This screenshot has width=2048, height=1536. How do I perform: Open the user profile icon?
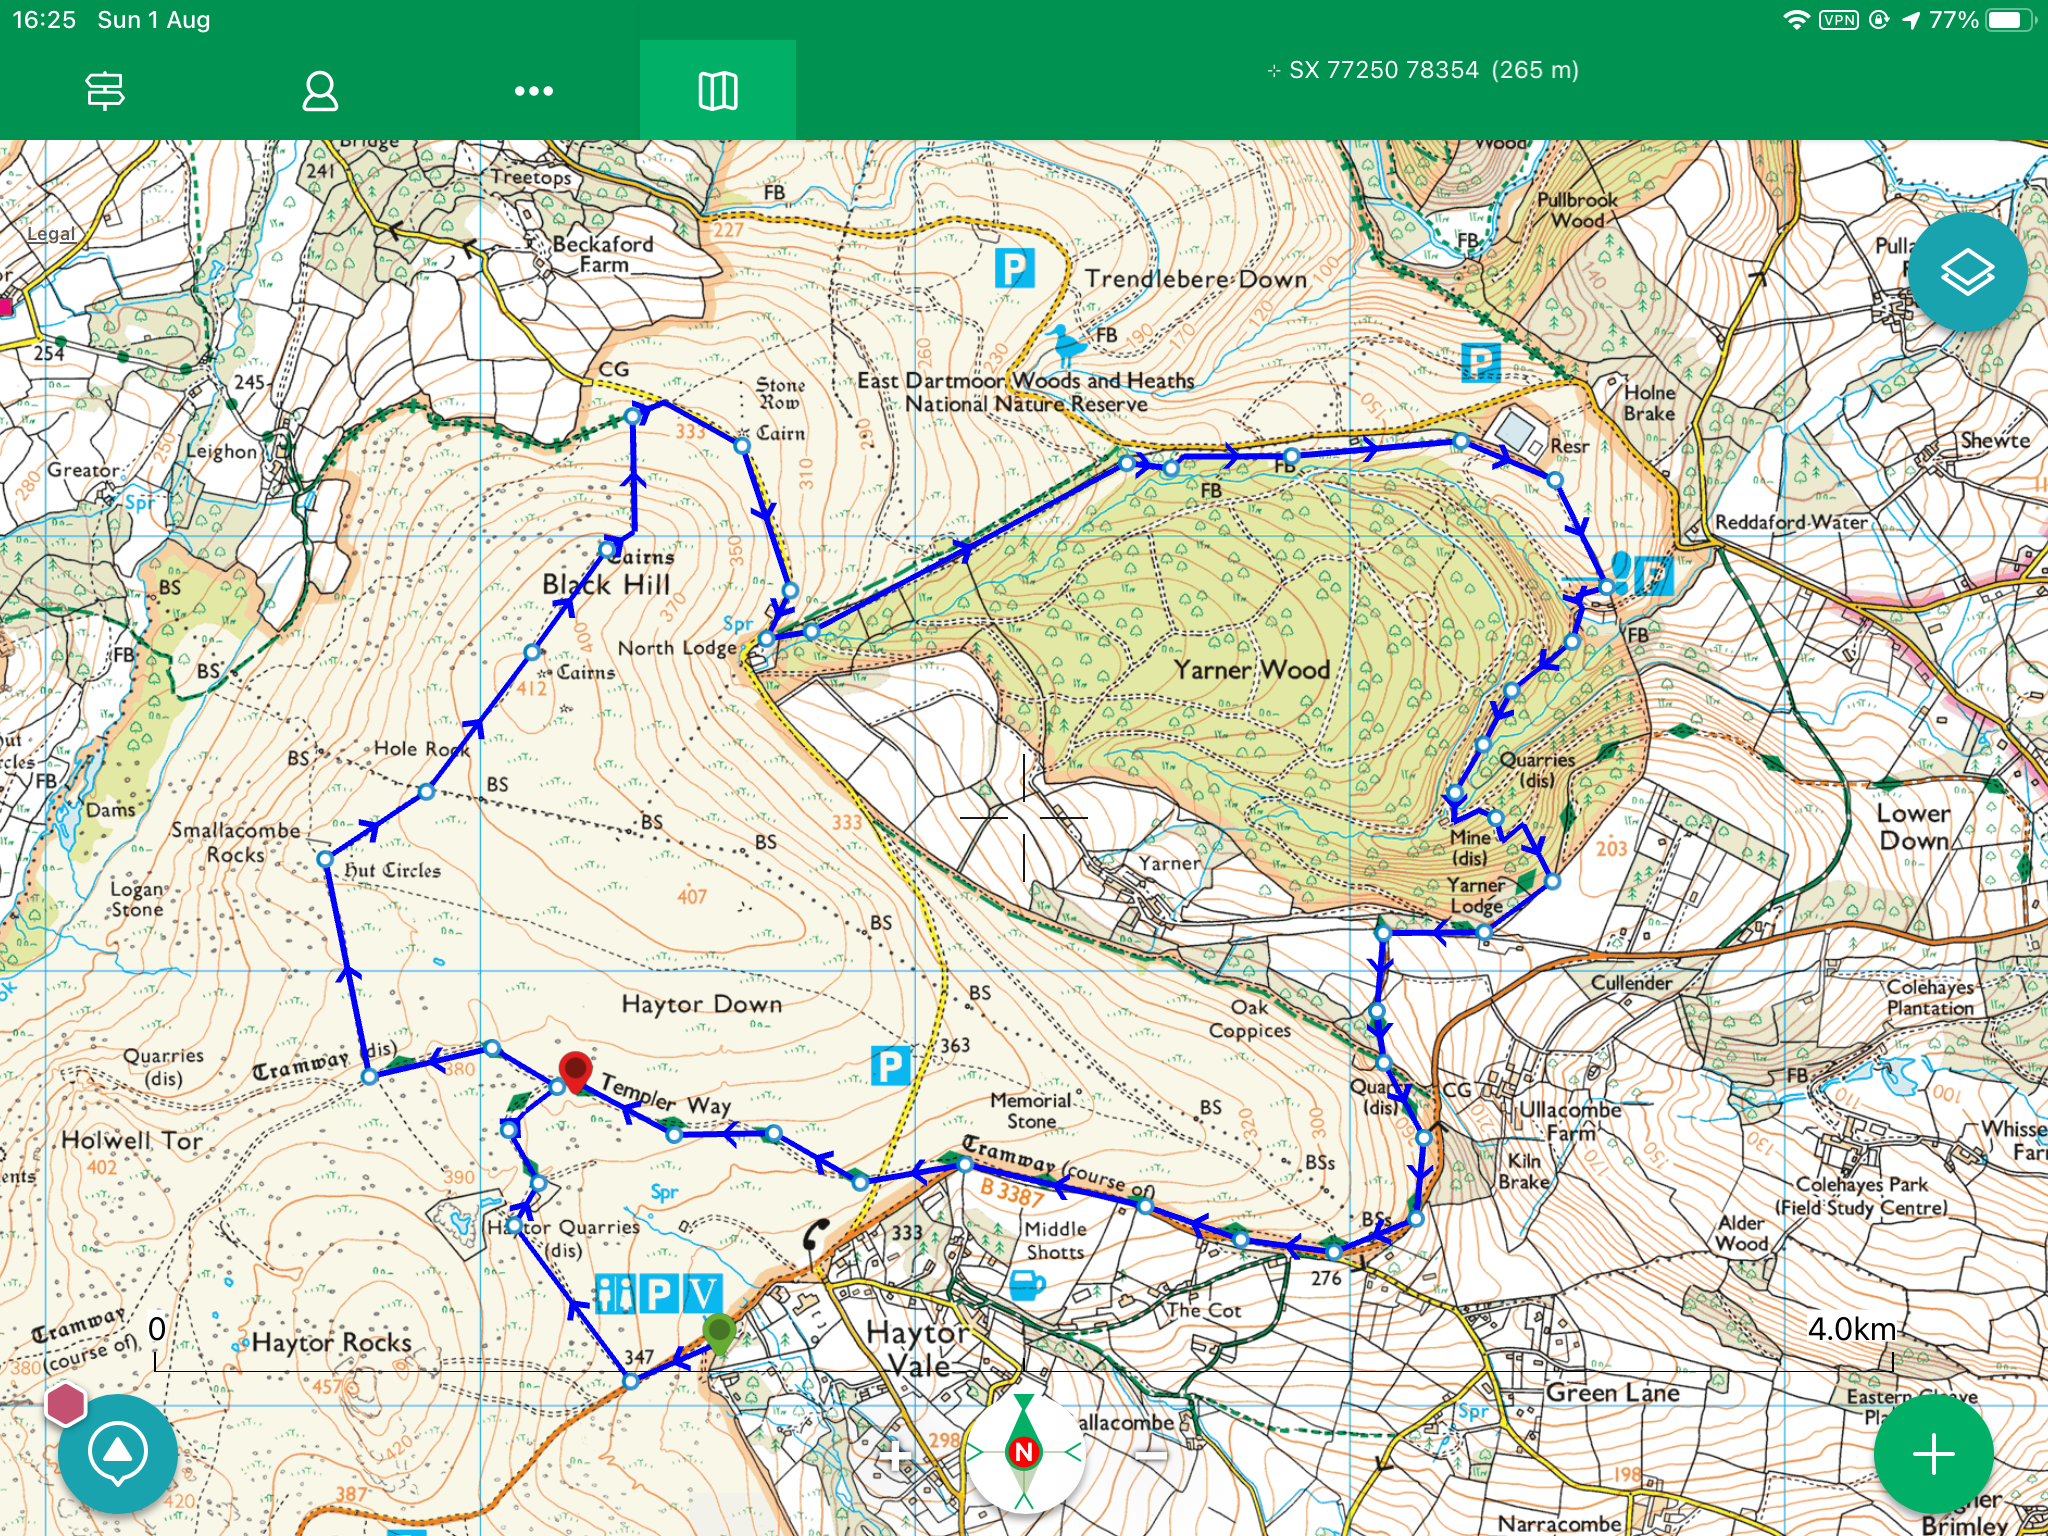320,91
